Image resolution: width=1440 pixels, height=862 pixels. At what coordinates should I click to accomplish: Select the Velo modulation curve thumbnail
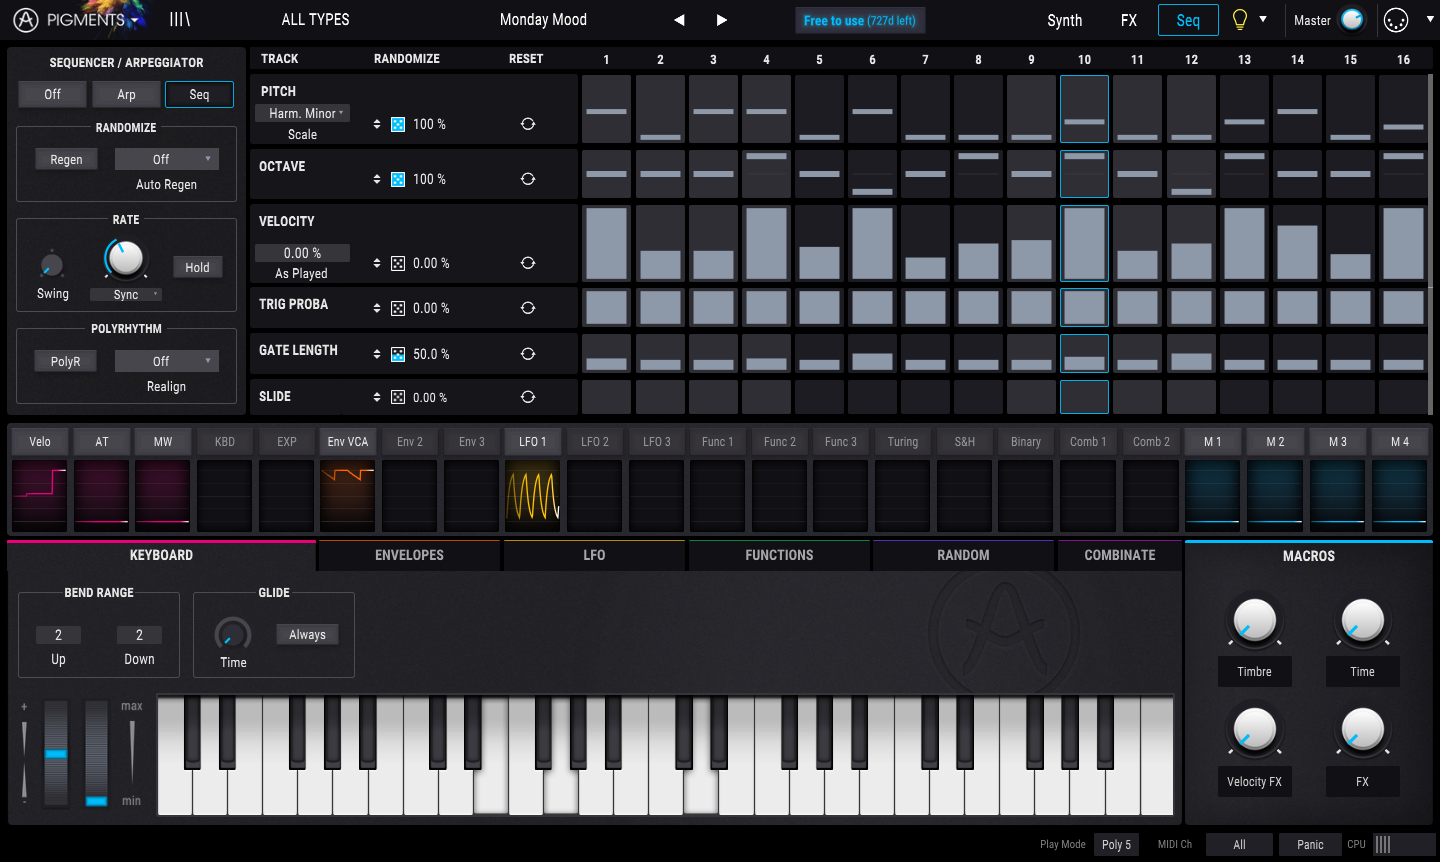[40, 495]
